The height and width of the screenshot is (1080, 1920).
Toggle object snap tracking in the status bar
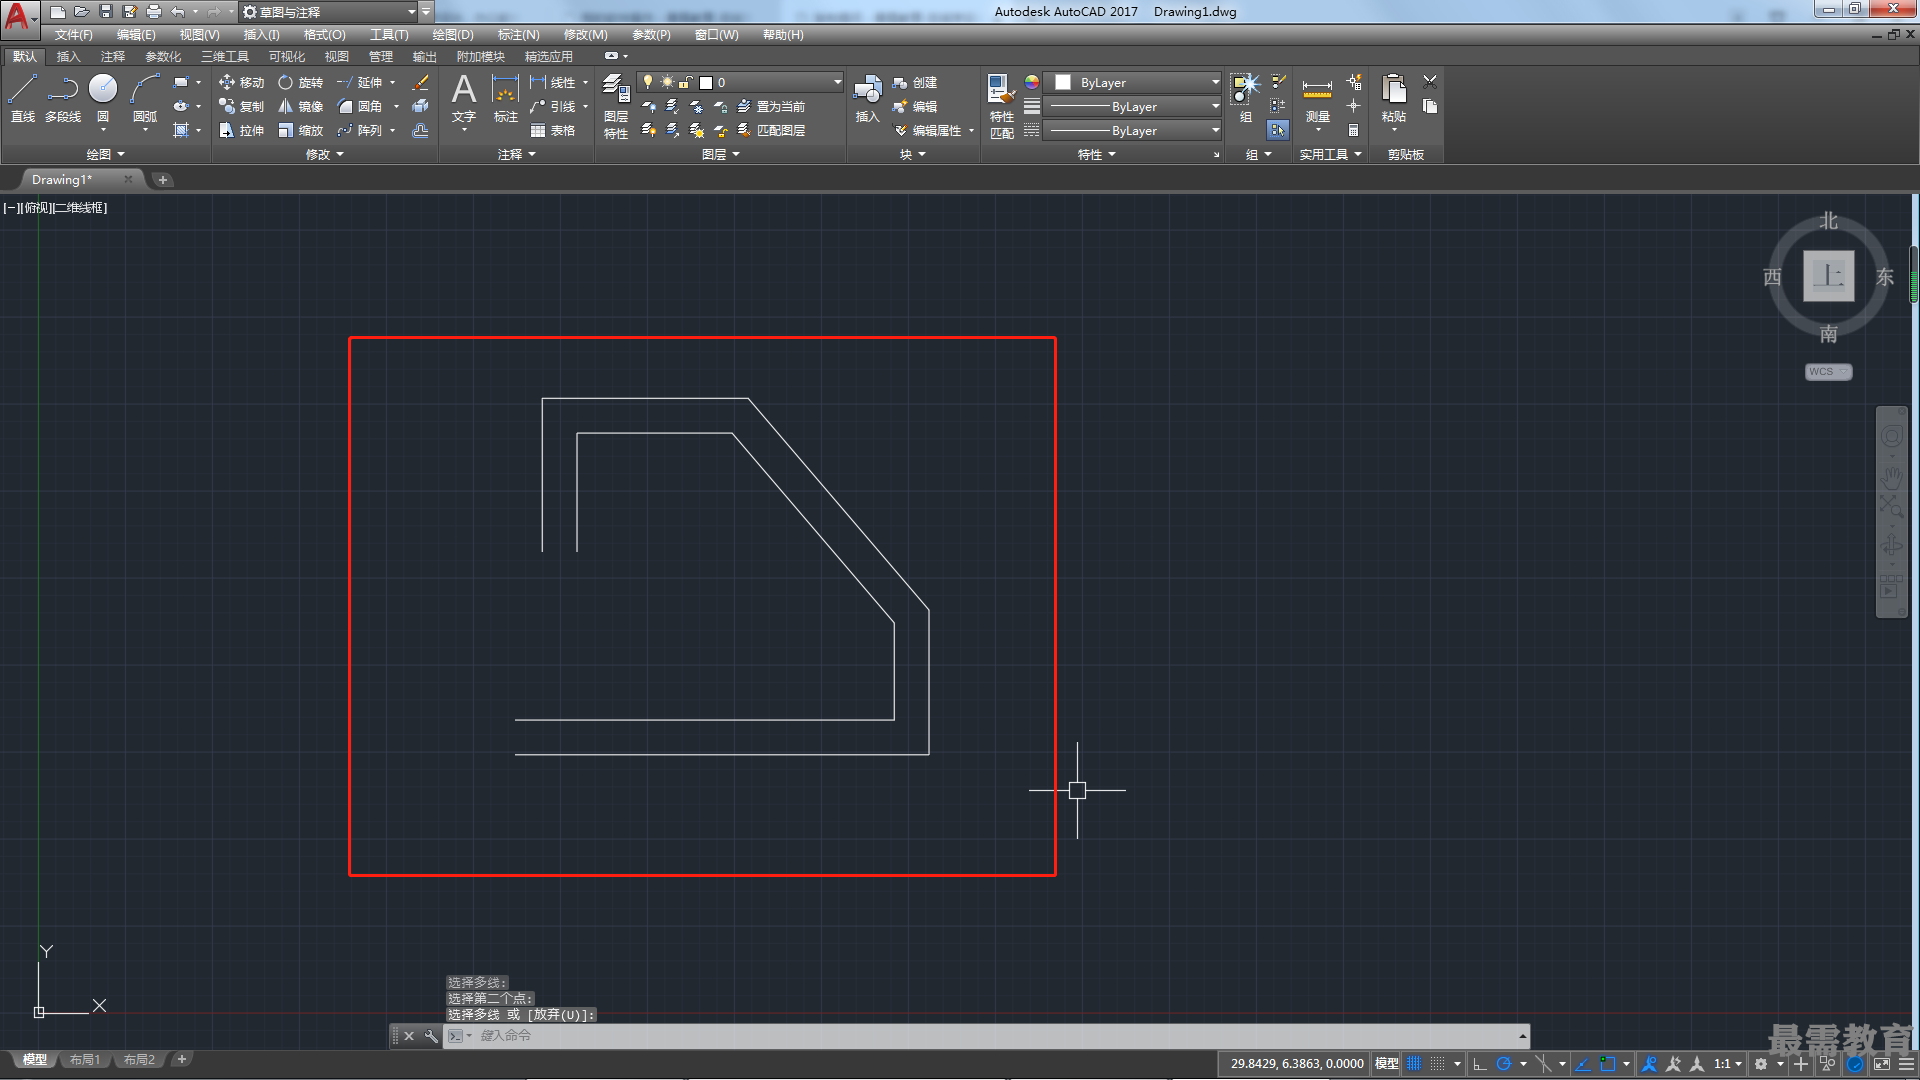(x=1583, y=1064)
